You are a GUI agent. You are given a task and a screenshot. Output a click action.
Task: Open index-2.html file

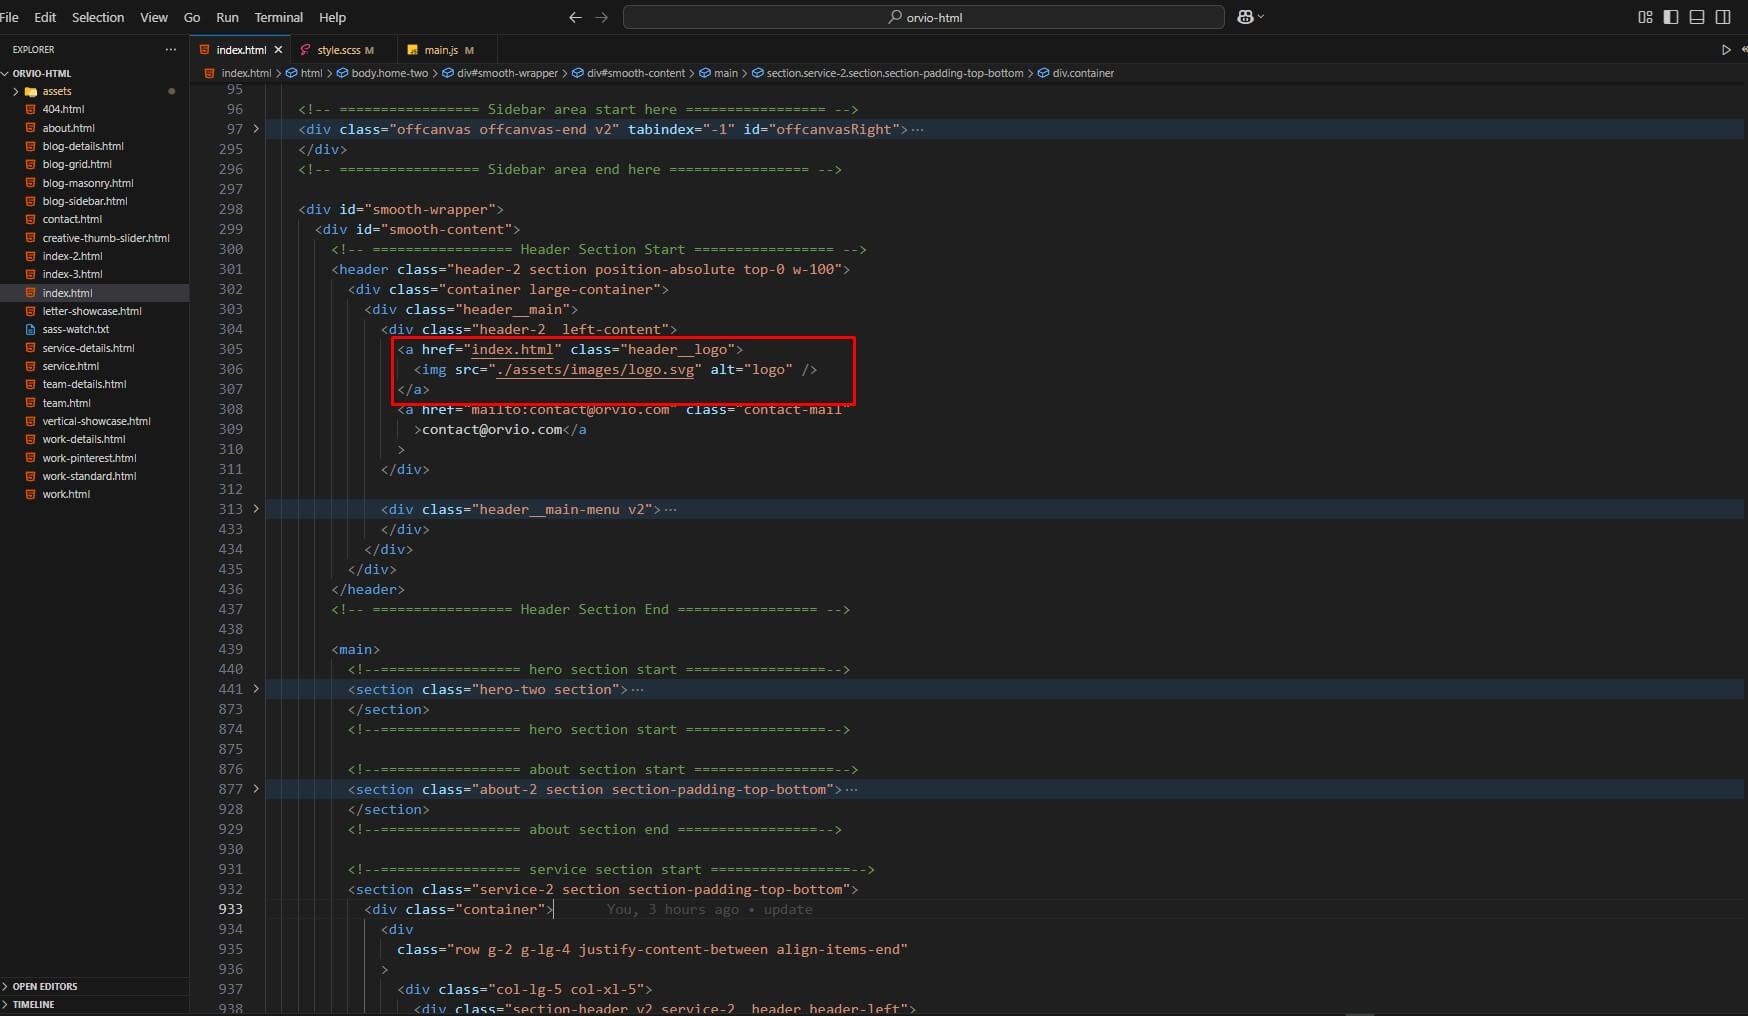[x=72, y=256]
